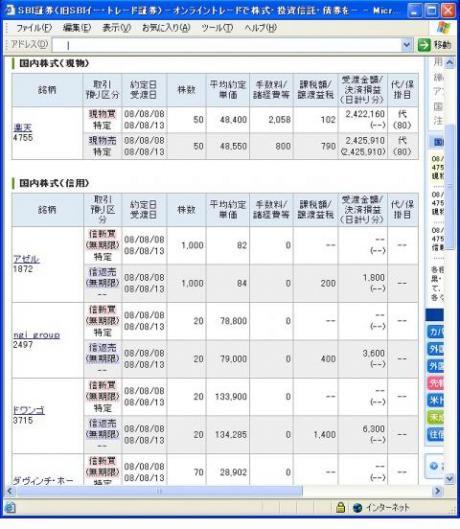Open the ファイル(F) menu
Viewport: 460px width, 529px height.
[34, 28]
